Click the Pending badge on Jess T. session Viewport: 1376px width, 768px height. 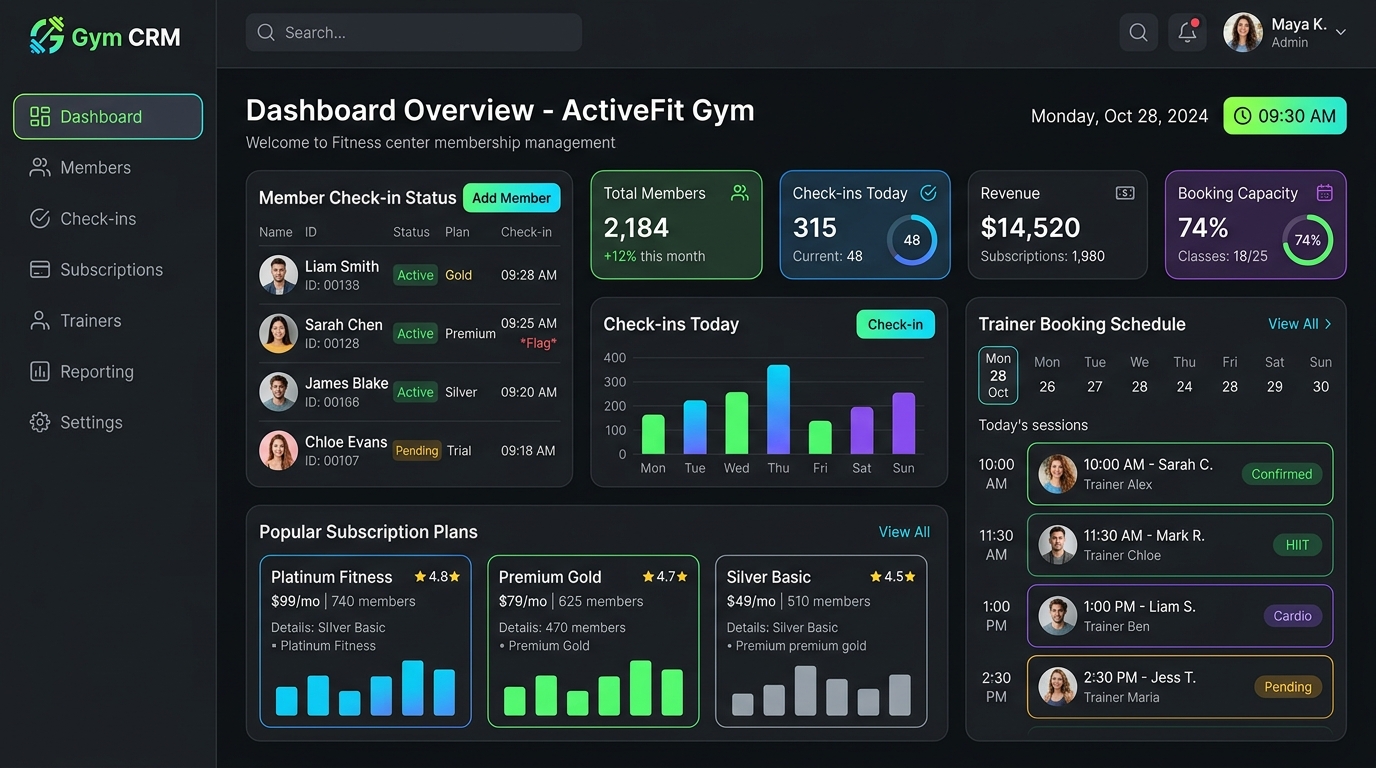tap(1288, 687)
